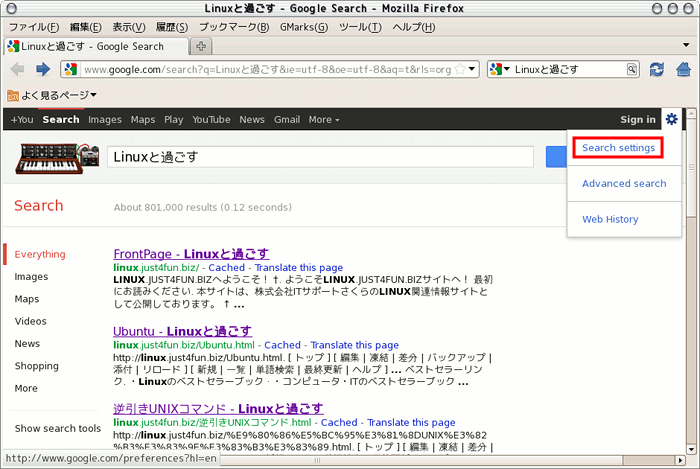Click the new tab plus button
This screenshot has width=700, height=469.
tap(201, 47)
